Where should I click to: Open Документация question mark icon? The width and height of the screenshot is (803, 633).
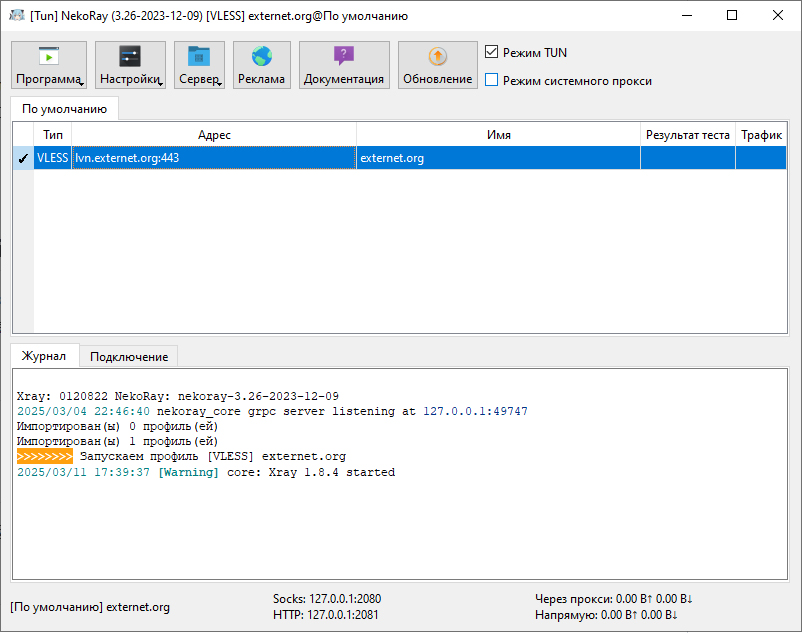tap(344, 57)
